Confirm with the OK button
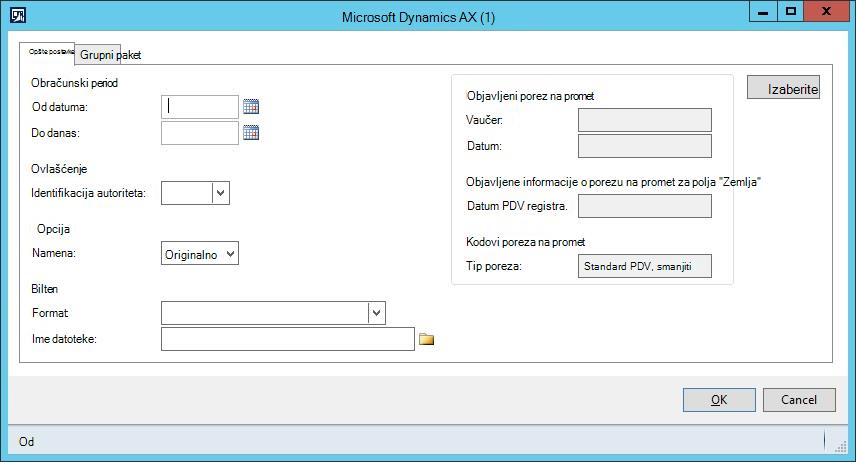 tap(719, 400)
